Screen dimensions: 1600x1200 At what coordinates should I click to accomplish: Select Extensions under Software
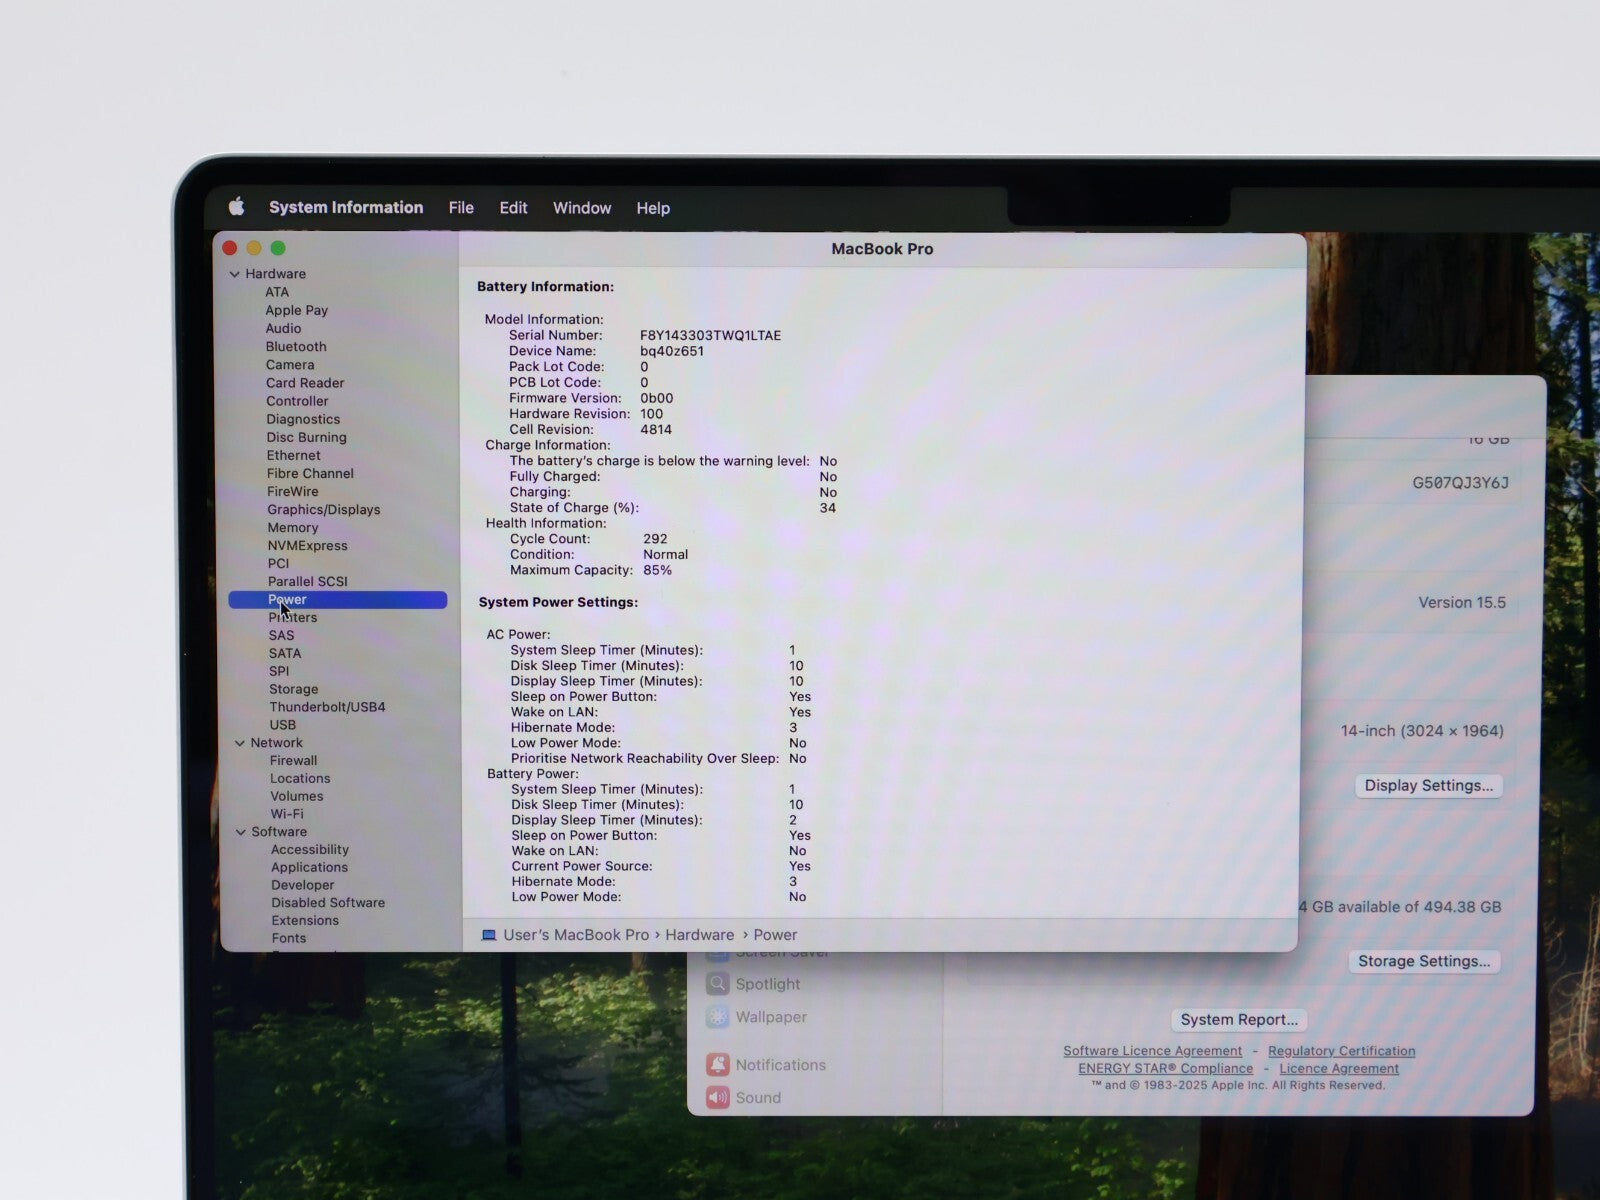[x=305, y=920]
